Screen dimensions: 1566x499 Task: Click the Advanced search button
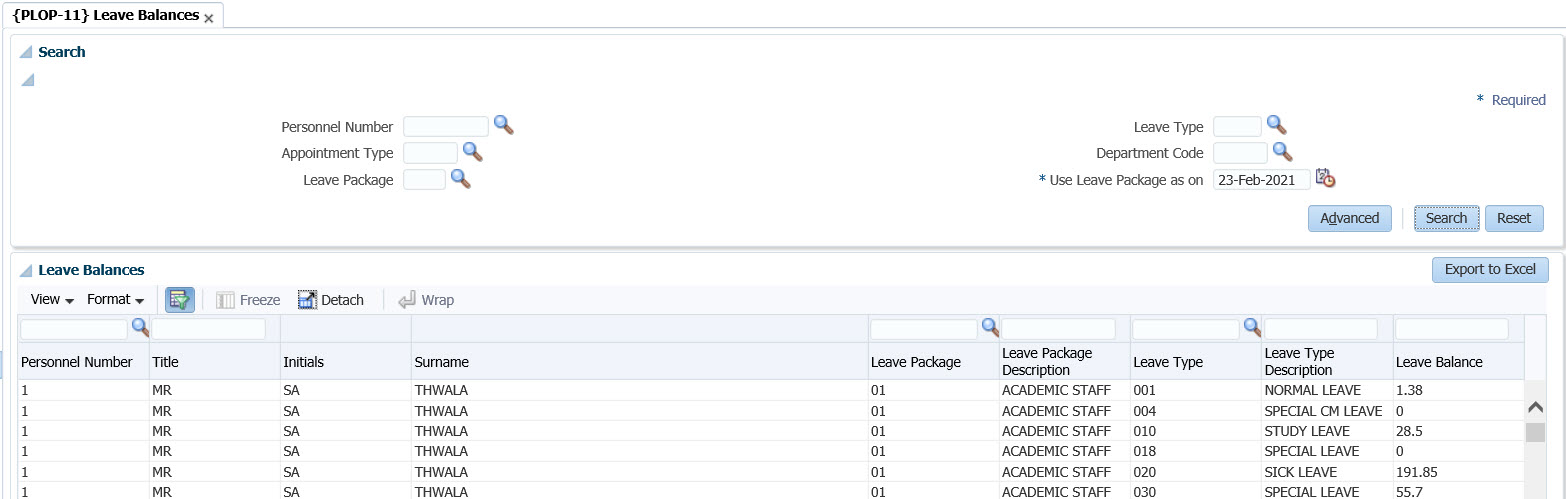coord(1349,218)
